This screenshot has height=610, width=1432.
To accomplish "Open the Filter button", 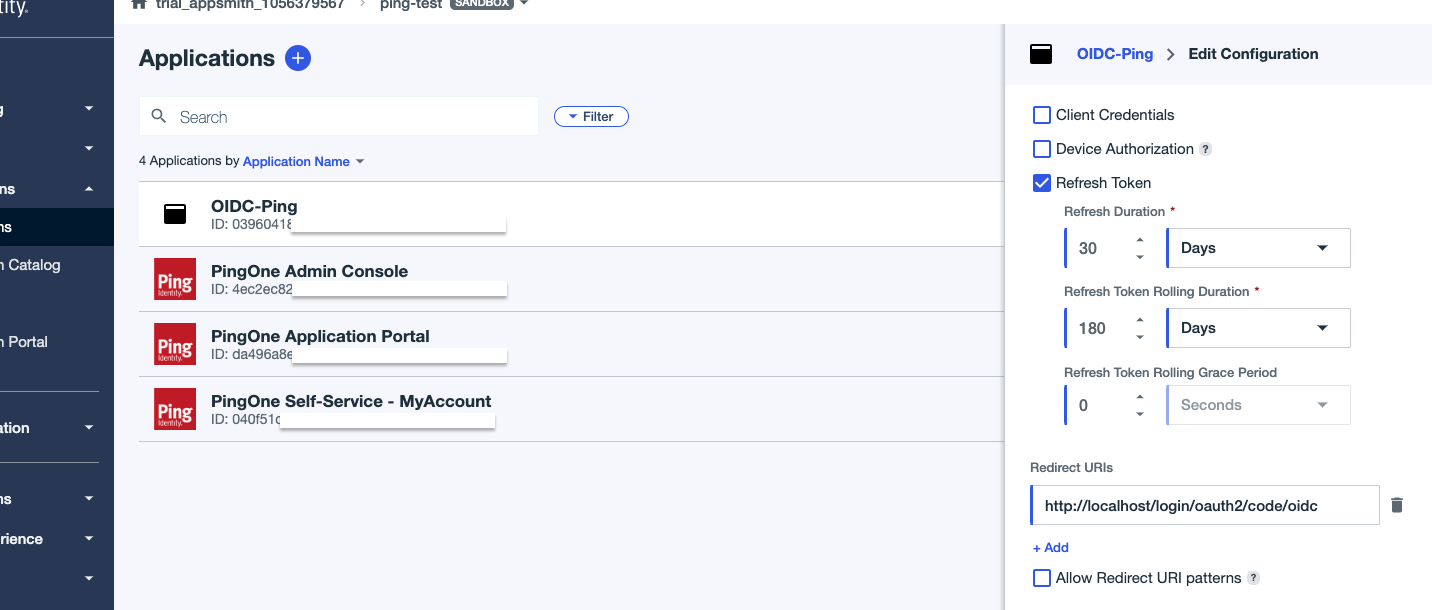I will click(x=591, y=117).
